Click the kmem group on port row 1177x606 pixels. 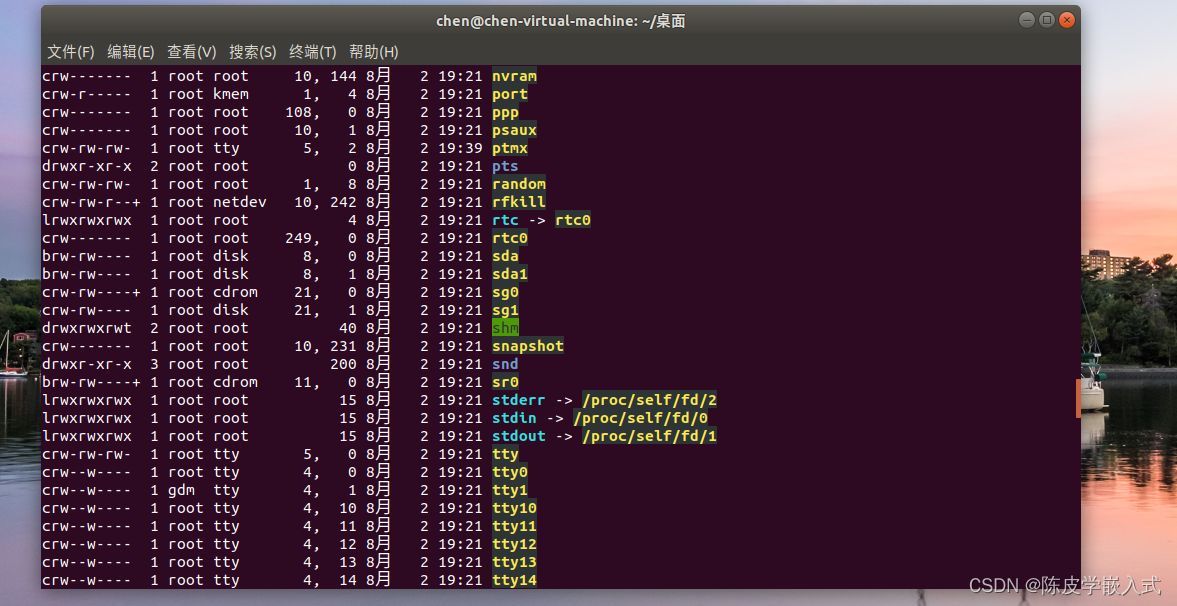click(x=230, y=94)
